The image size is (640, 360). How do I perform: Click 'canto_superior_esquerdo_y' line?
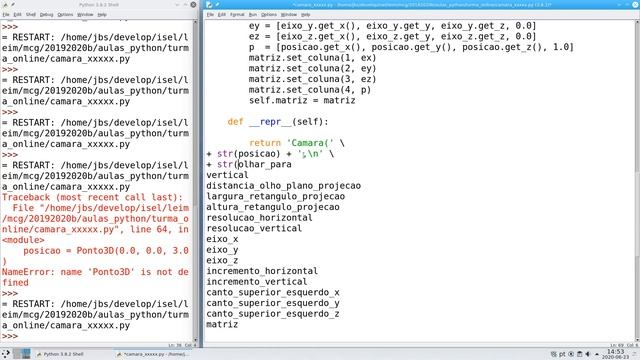[x=273, y=303]
